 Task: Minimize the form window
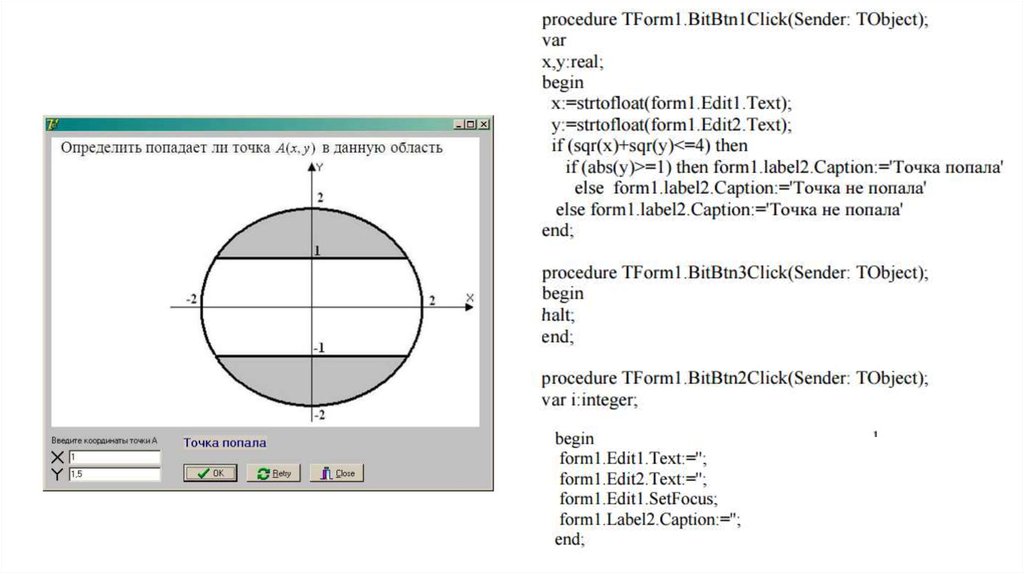[459, 124]
